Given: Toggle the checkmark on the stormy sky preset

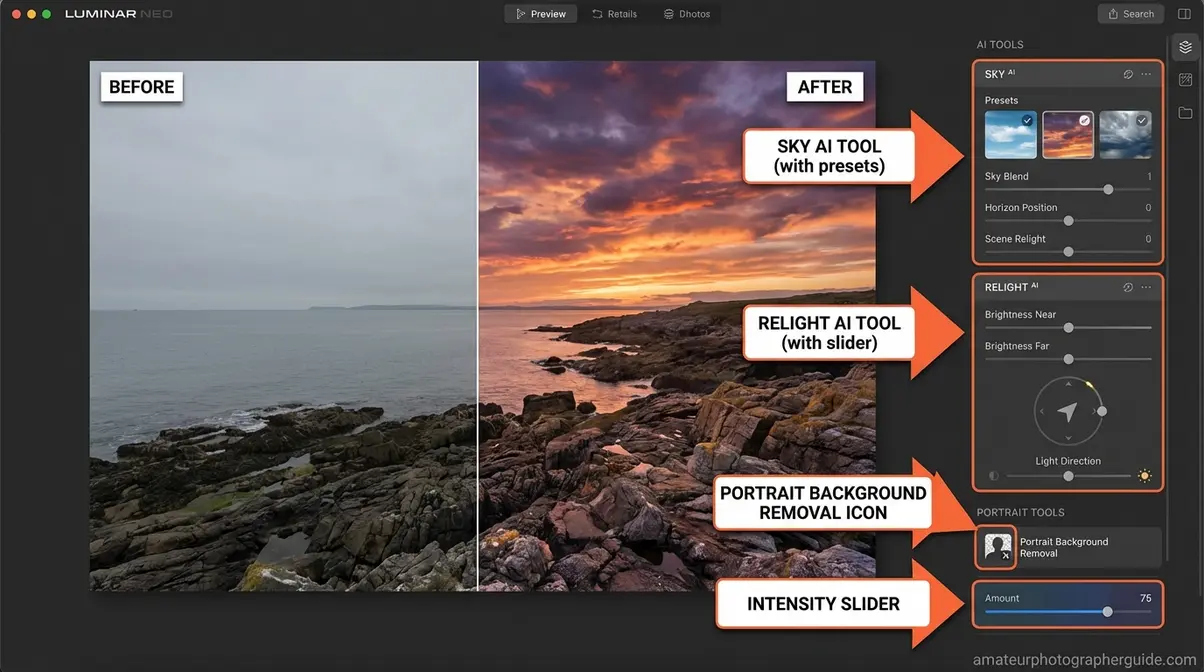Looking at the screenshot, I should click(1144, 120).
